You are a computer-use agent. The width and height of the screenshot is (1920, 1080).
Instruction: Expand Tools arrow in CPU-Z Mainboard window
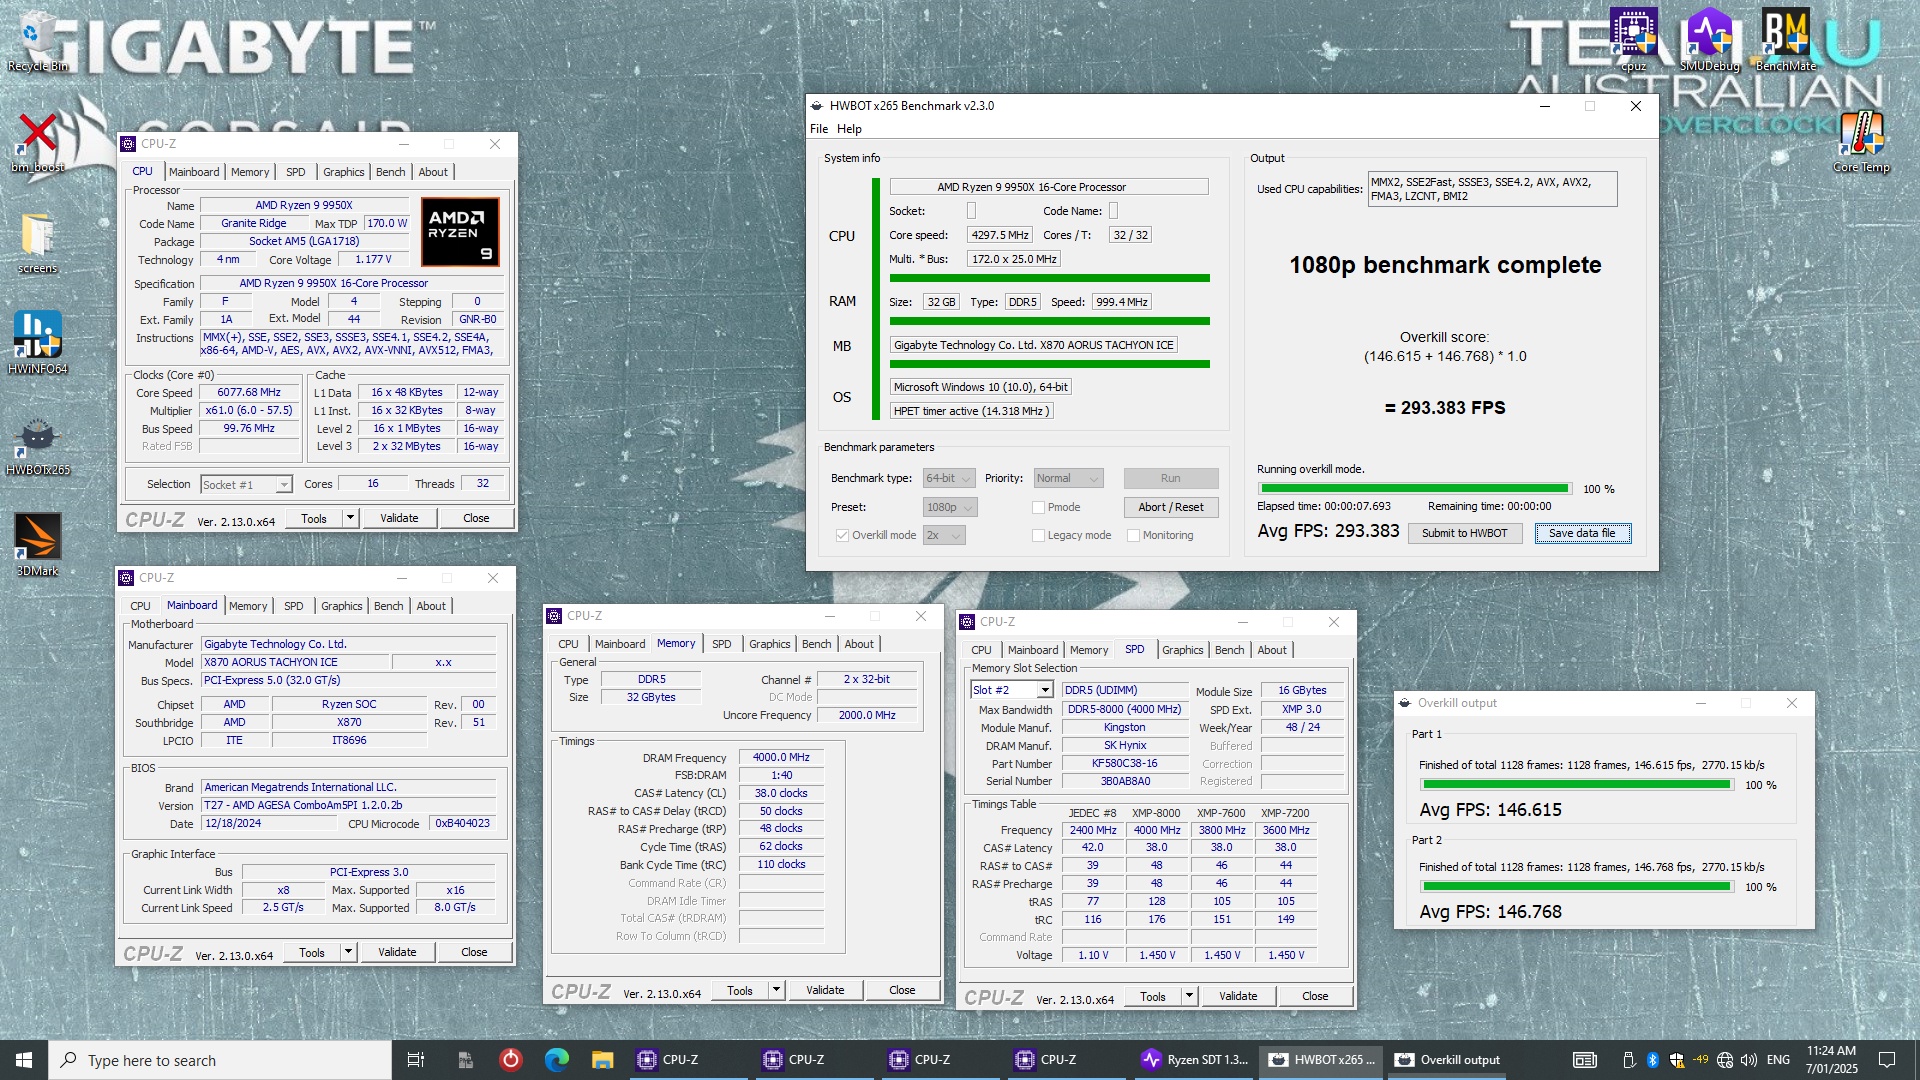(348, 952)
